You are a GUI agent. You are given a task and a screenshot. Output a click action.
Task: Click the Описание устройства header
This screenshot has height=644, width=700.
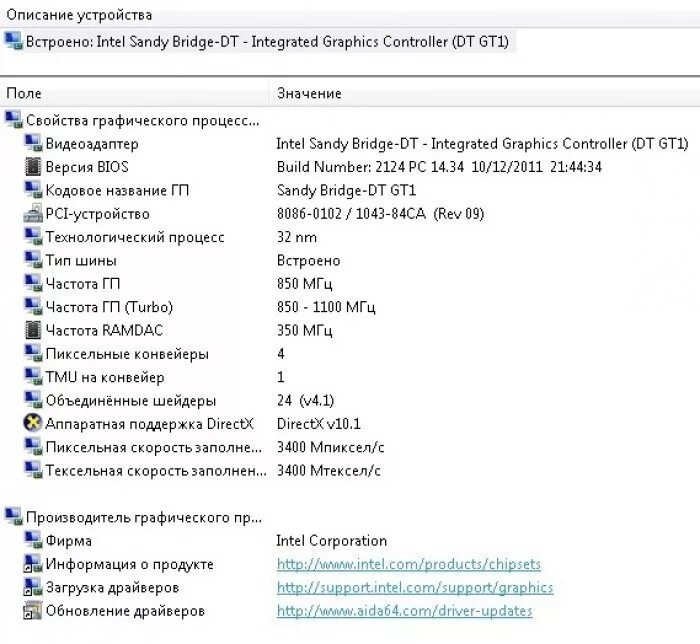coord(79,15)
